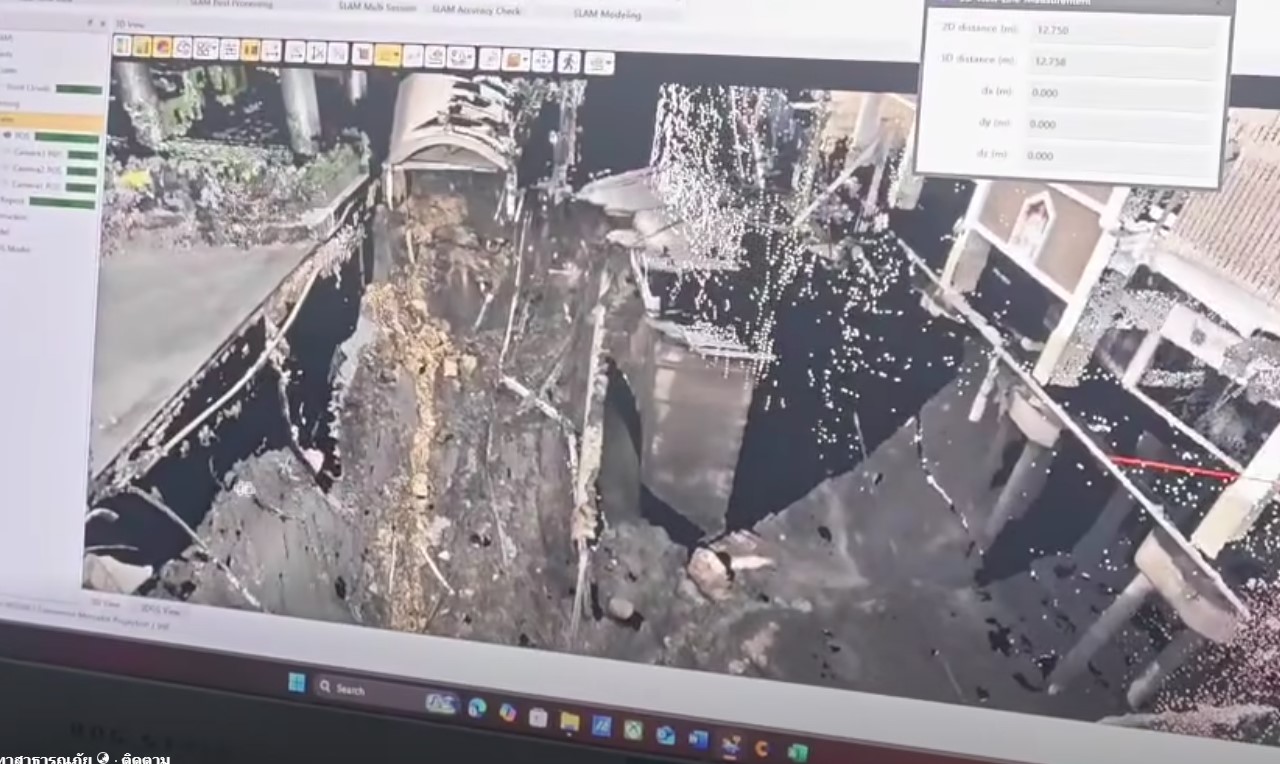Screen dimensions: 1280x764
Task: Open Microsoft Edge from the taskbar
Action: click(x=476, y=707)
